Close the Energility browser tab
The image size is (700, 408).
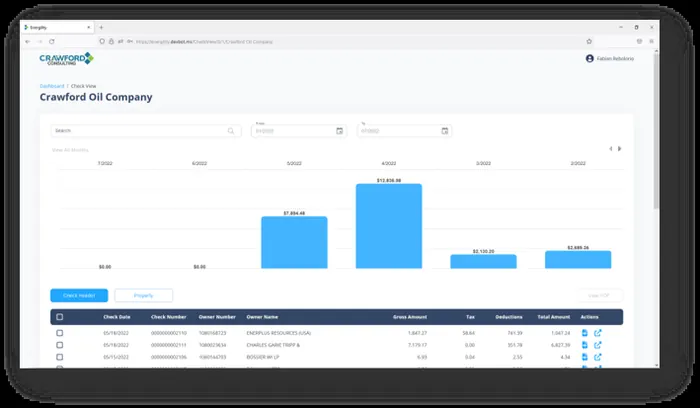(x=88, y=28)
